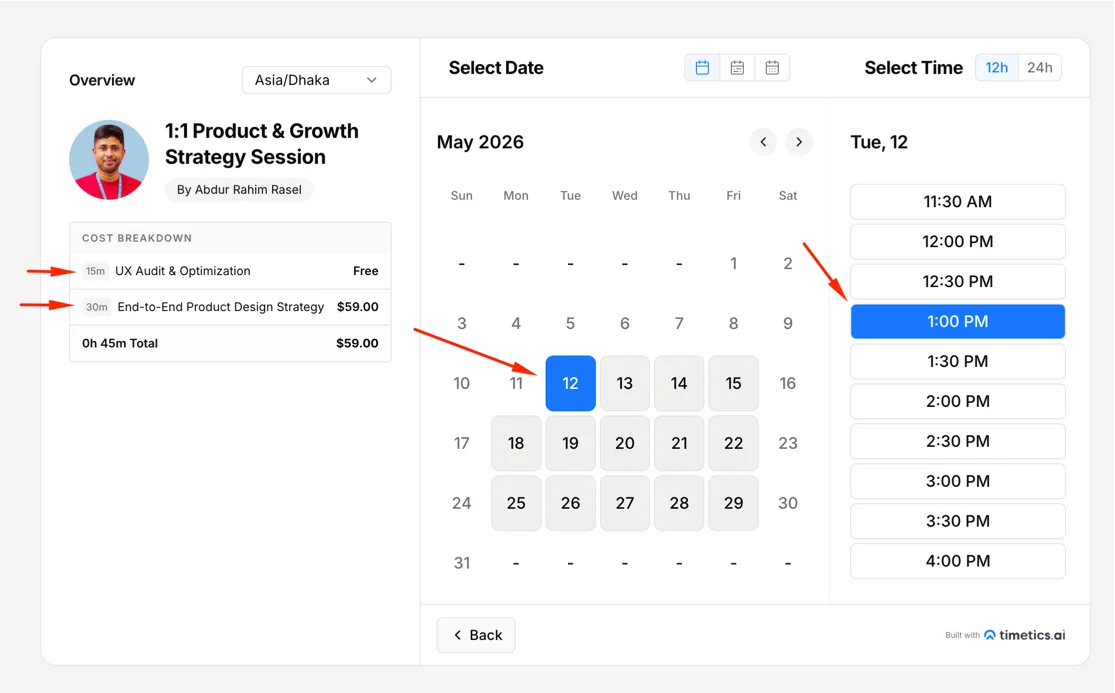Click the UX Audit & Optimization row
Viewport: 1115px width, 693px height.
coord(230,272)
